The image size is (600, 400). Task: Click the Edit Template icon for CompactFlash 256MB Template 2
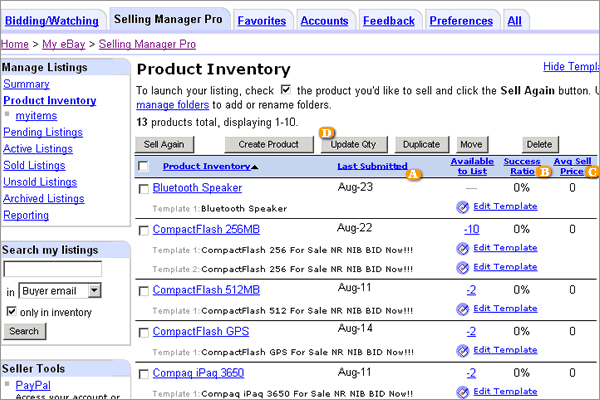pos(463,268)
